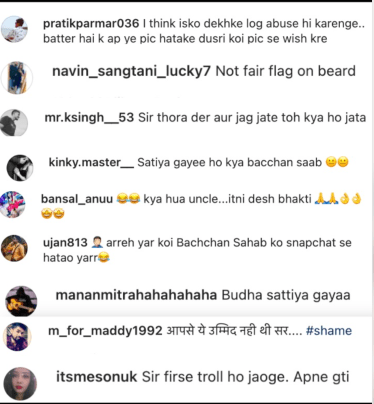Click the itsmesonuk username

(x=96, y=377)
